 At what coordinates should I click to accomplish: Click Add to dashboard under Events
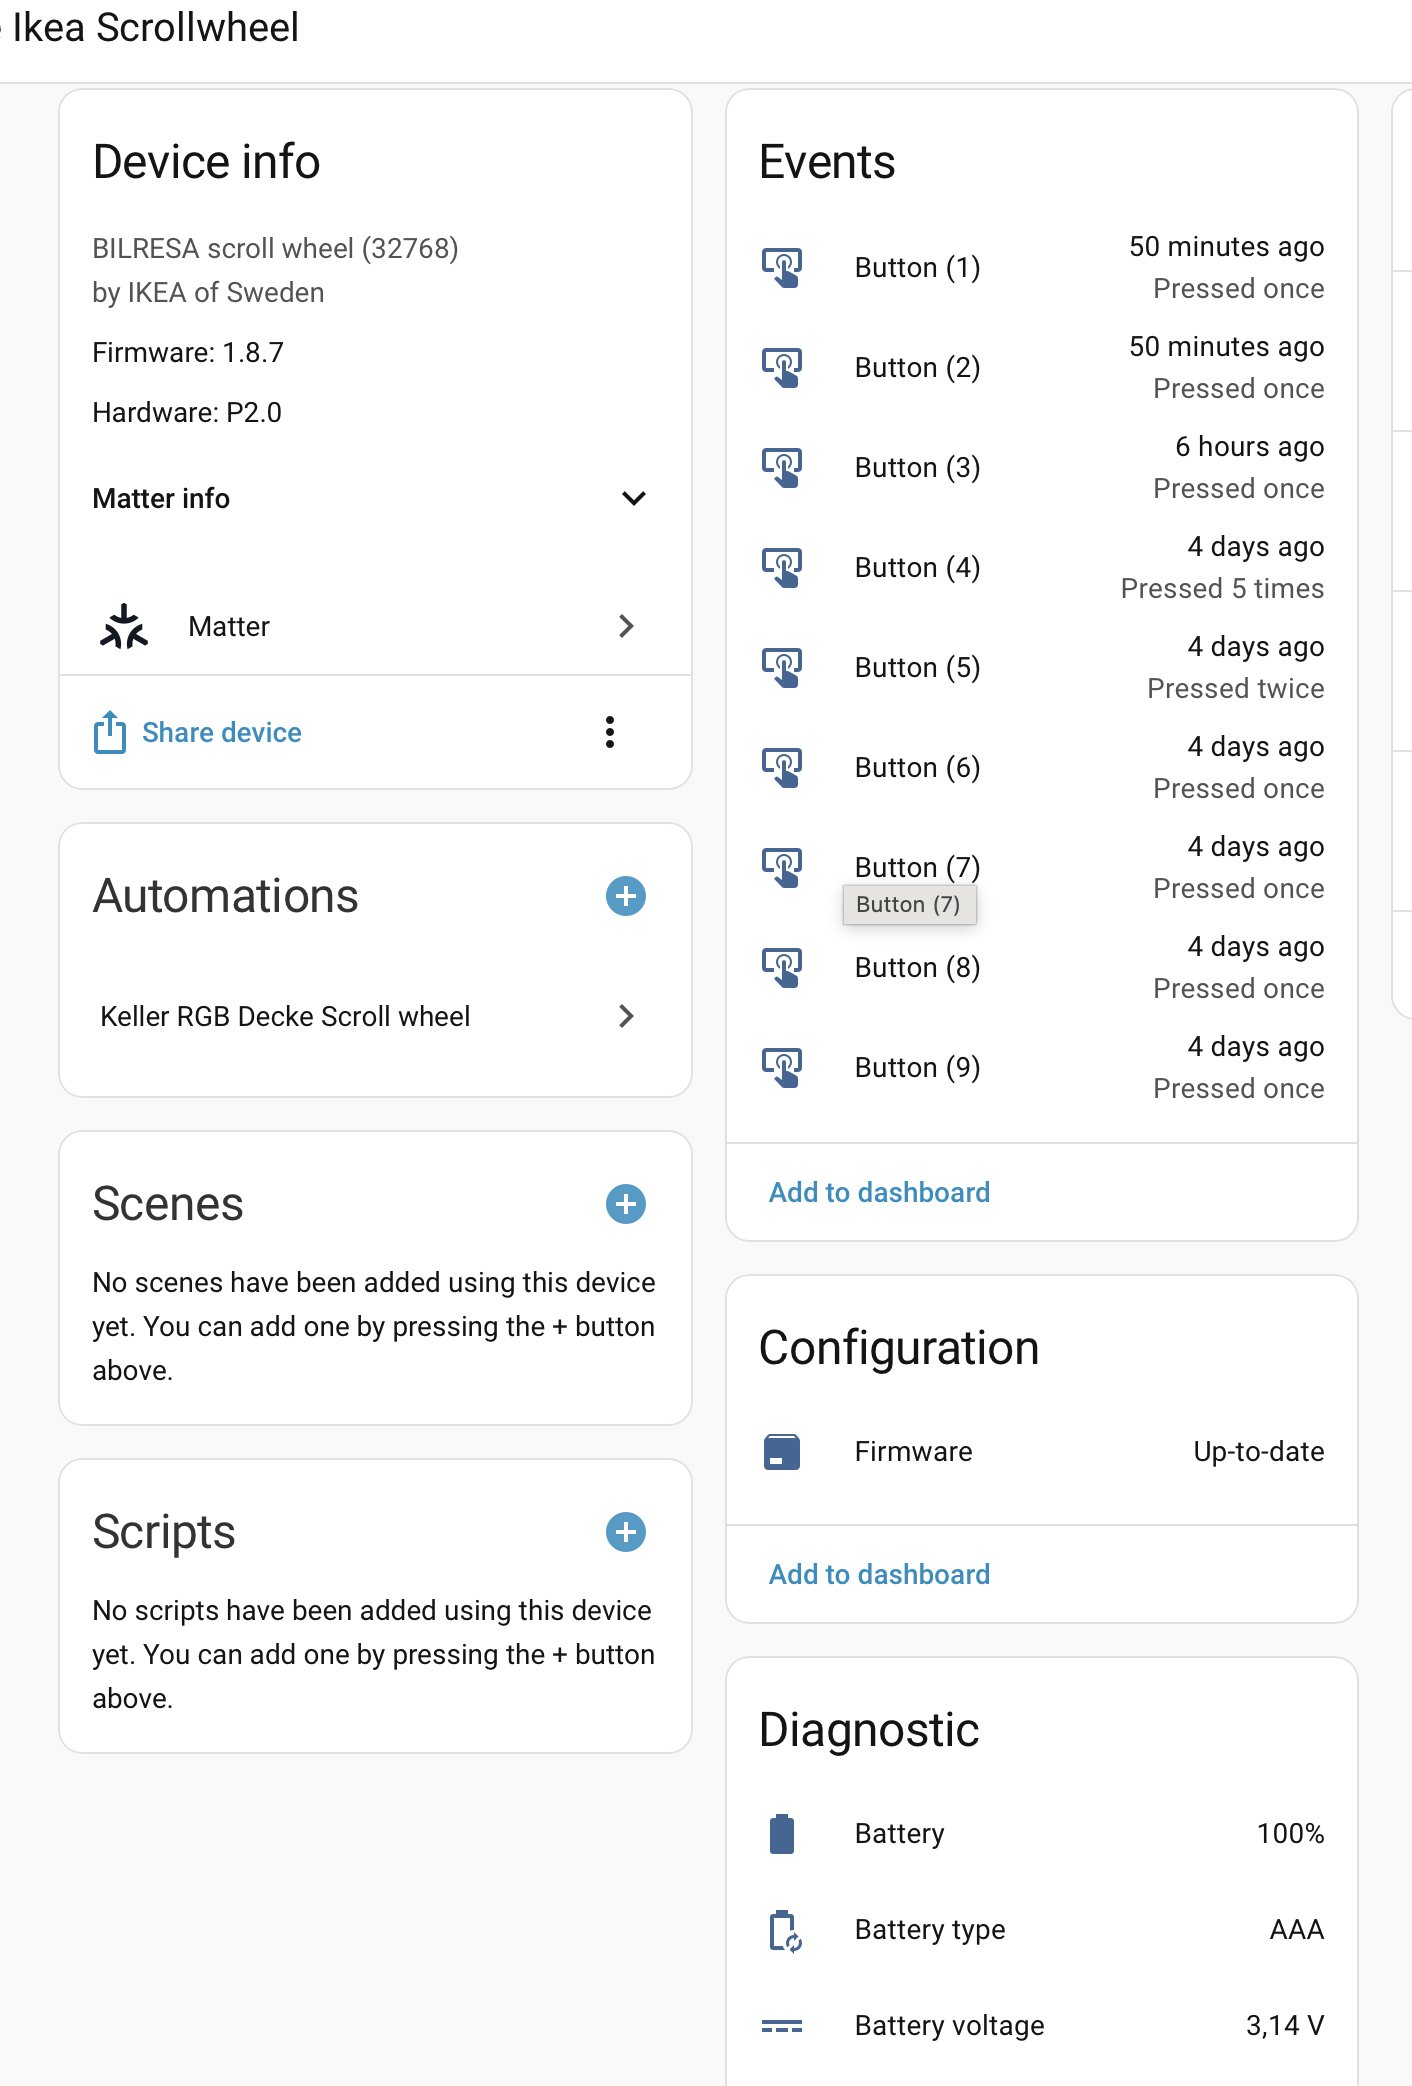tap(879, 1192)
